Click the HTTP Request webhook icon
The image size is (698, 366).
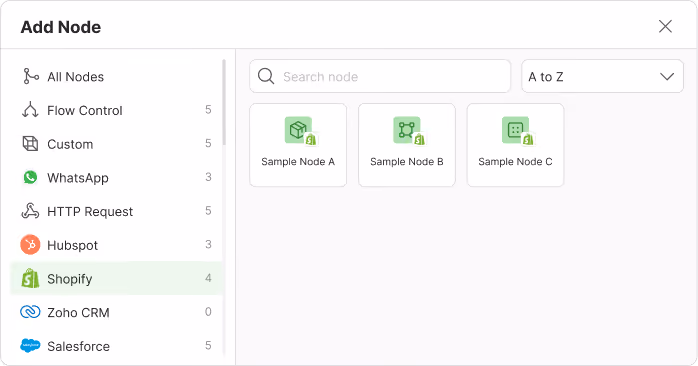tap(30, 211)
